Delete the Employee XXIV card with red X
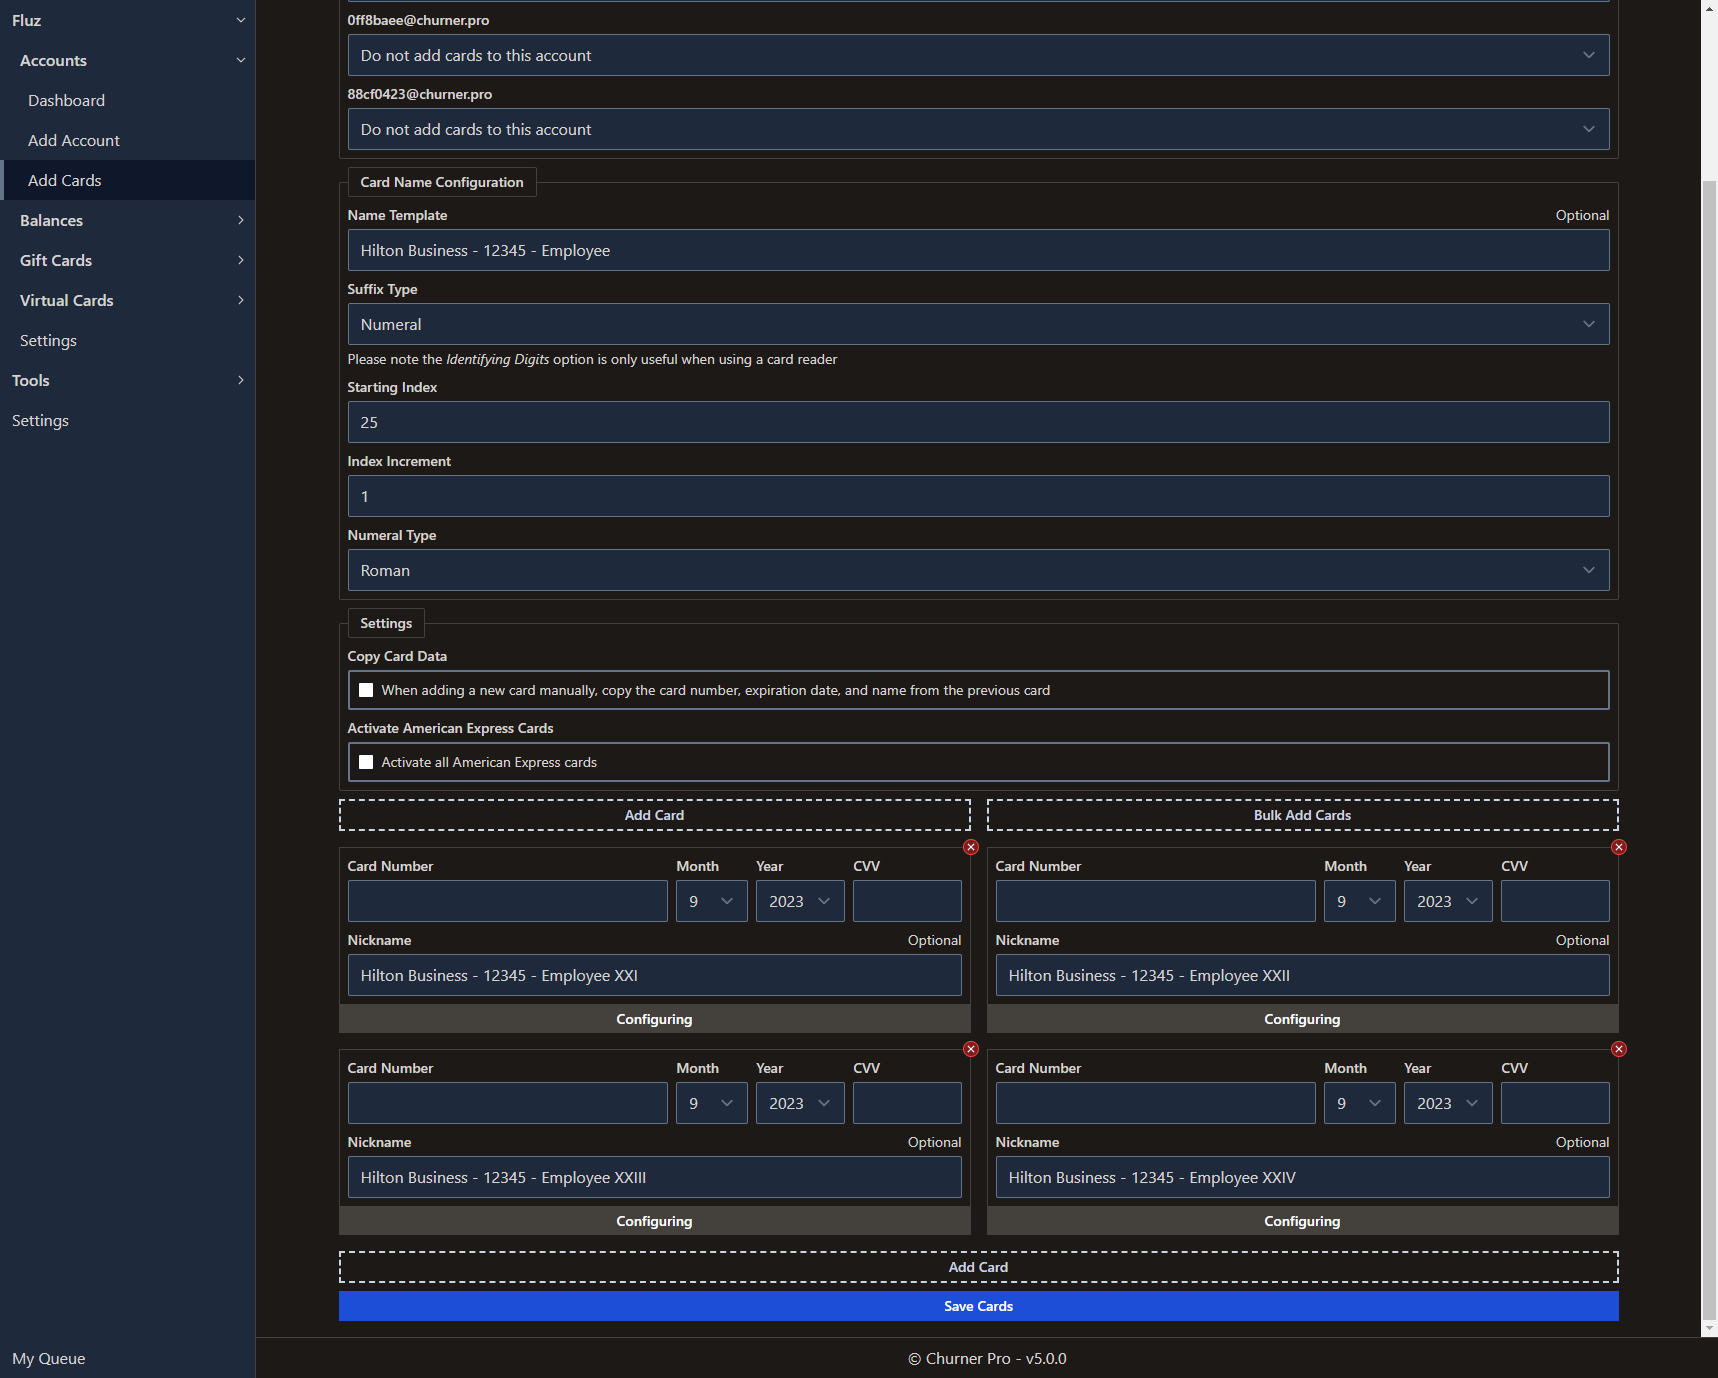The width and height of the screenshot is (1718, 1378). [x=1618, y=1049]
